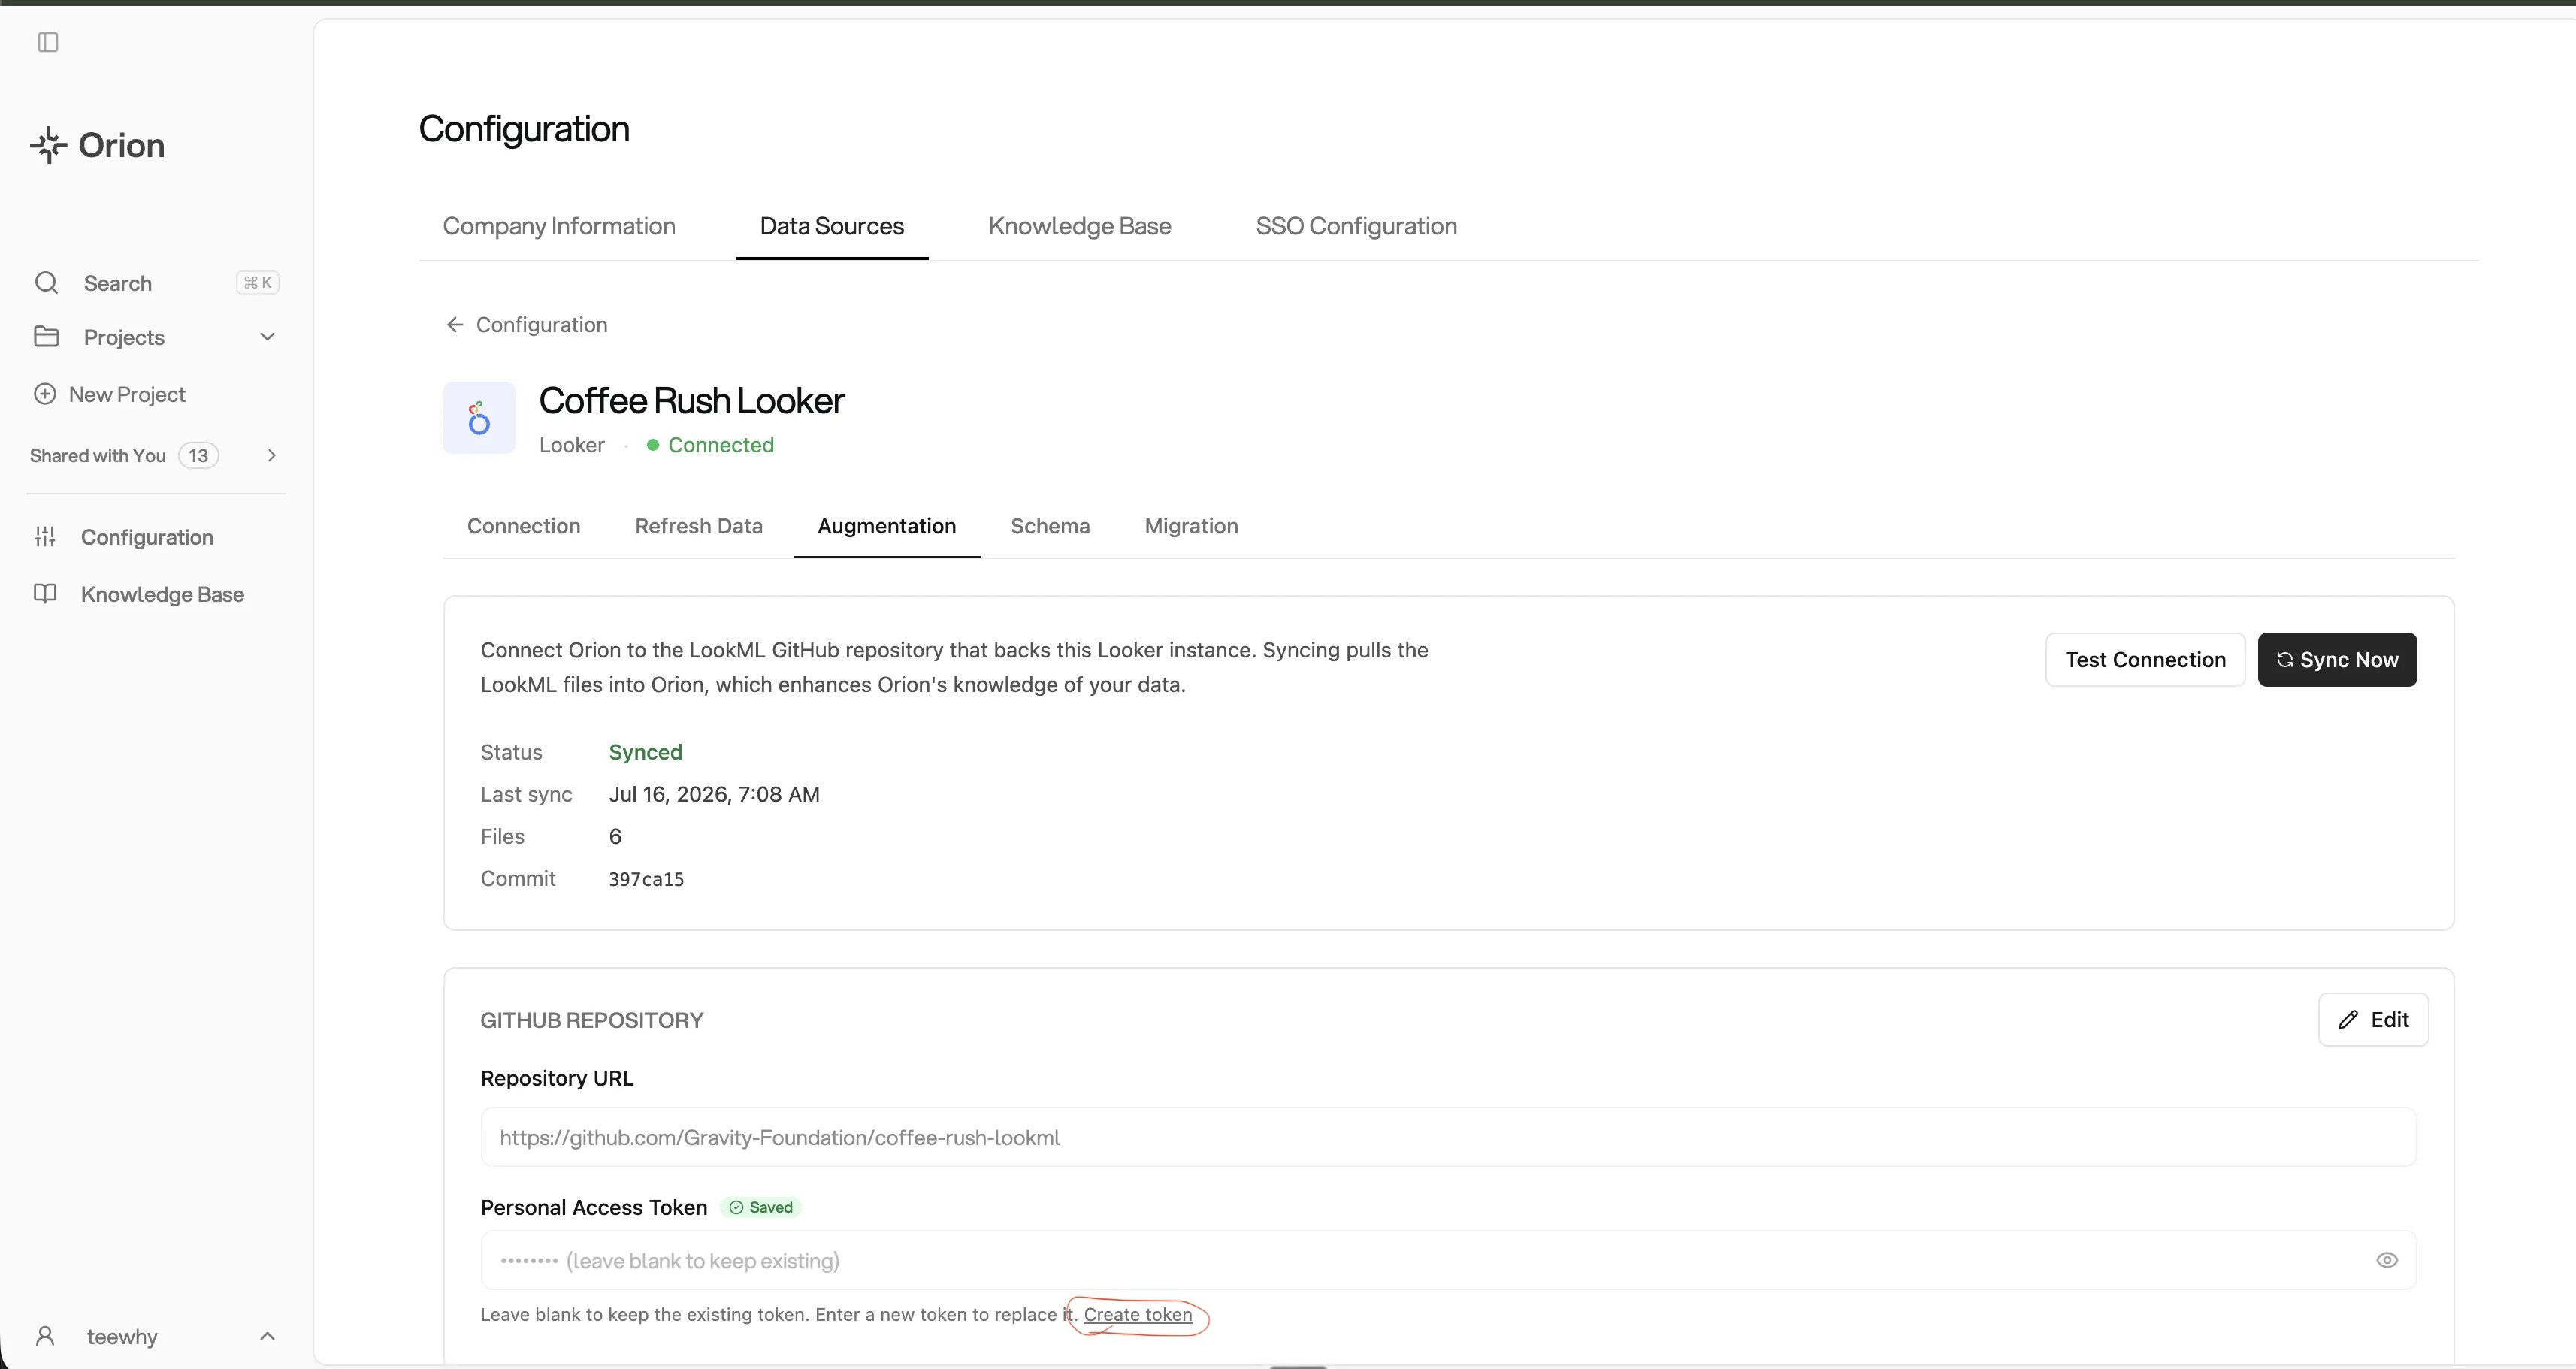Click the Personal Access Token label

(x=594, y=1208)
